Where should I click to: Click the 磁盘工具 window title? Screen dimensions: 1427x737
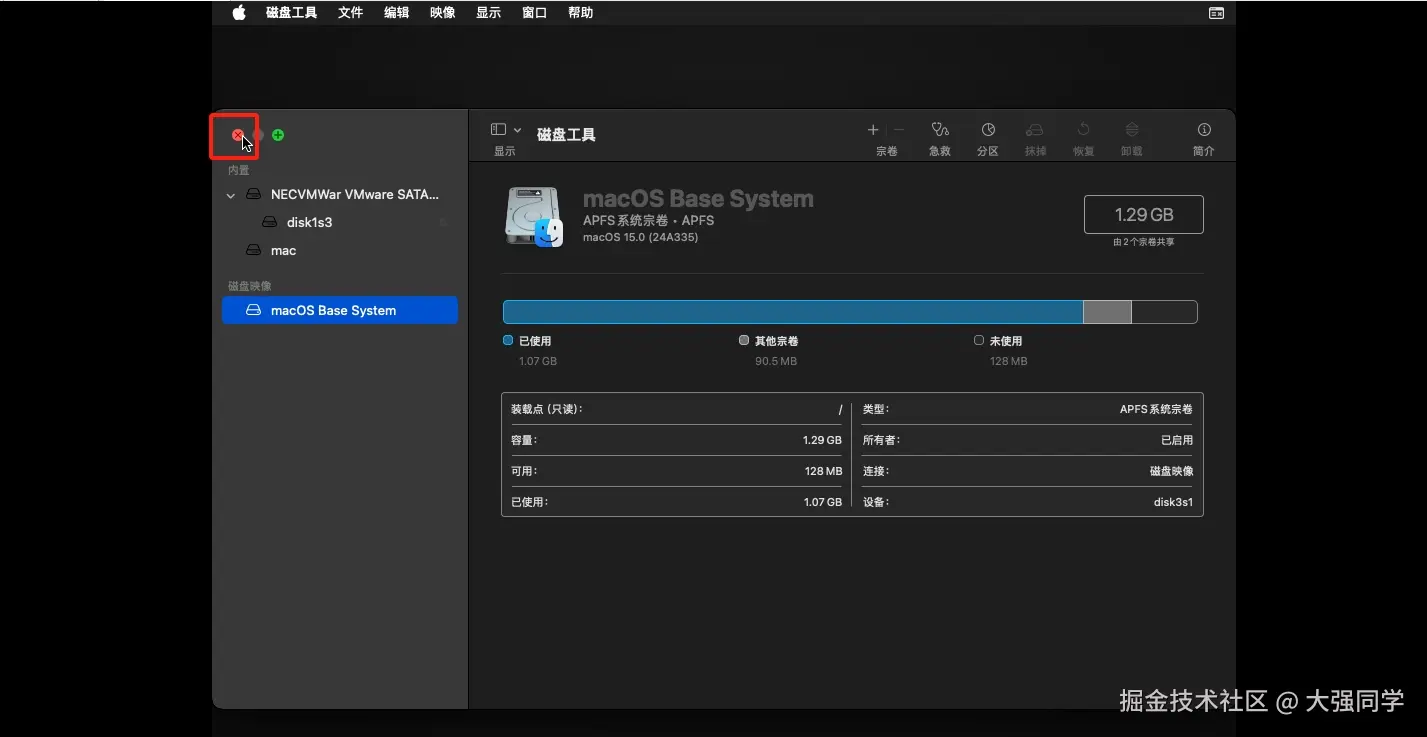coord(566,135)
